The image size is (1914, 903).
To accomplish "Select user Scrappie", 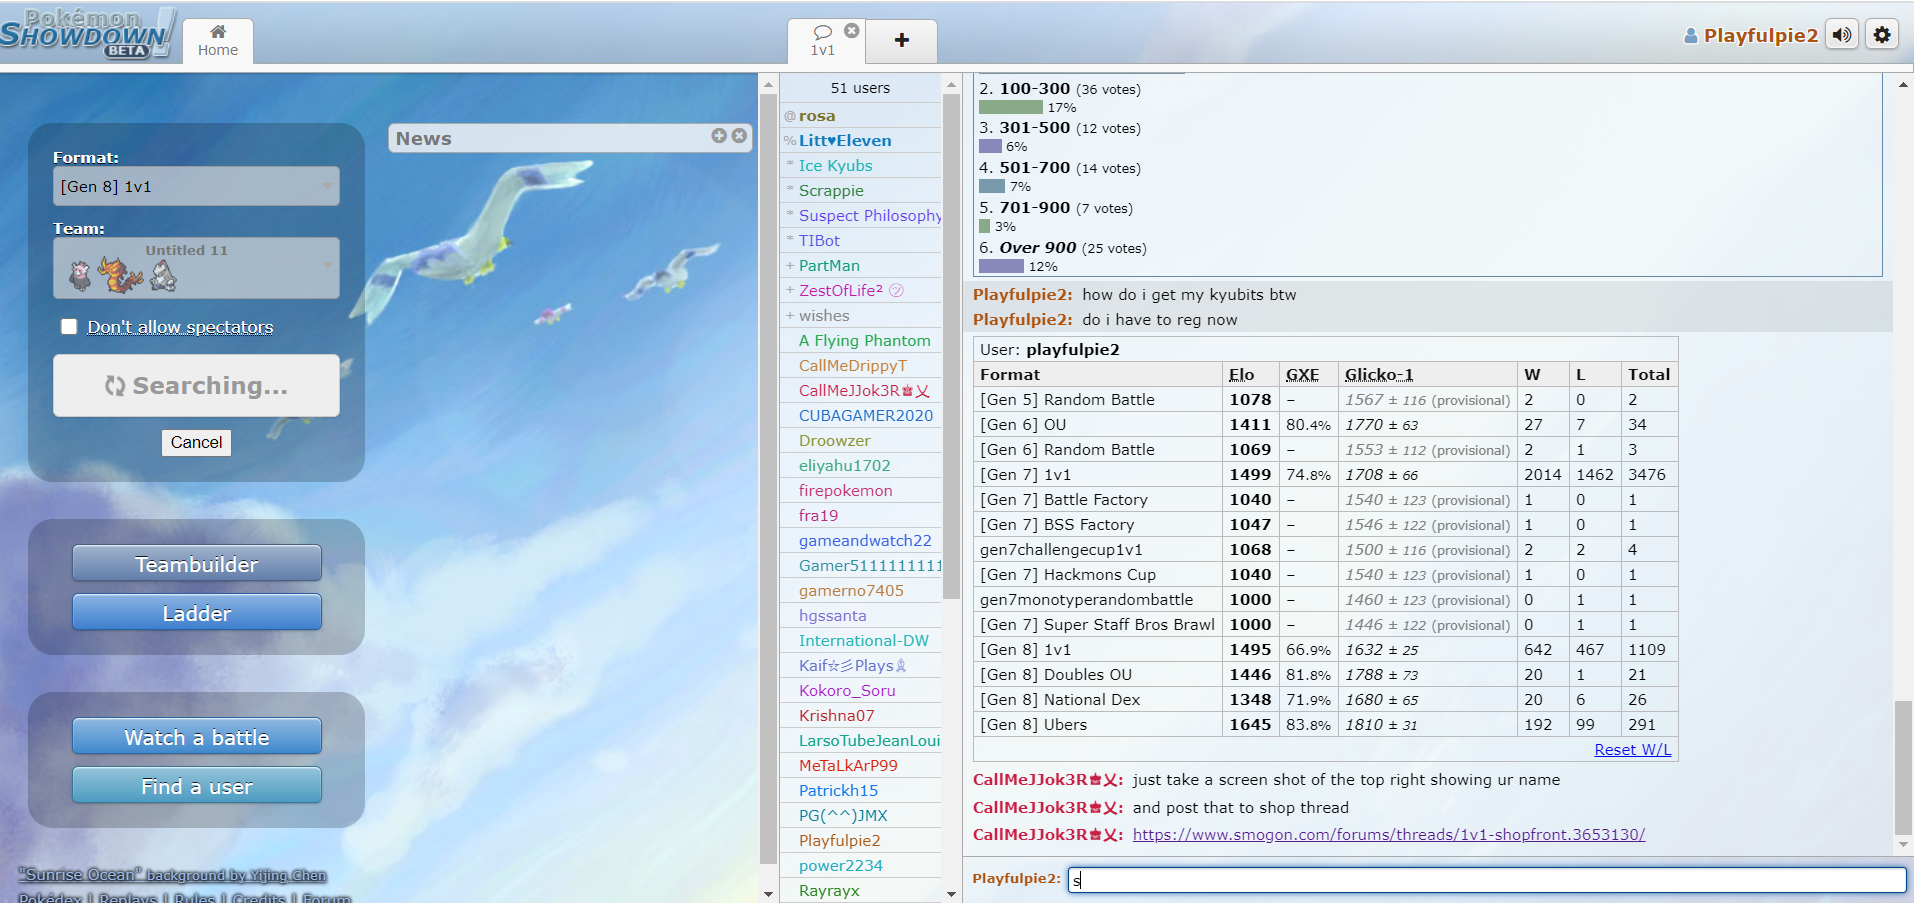I will click(x=860, y=191).
